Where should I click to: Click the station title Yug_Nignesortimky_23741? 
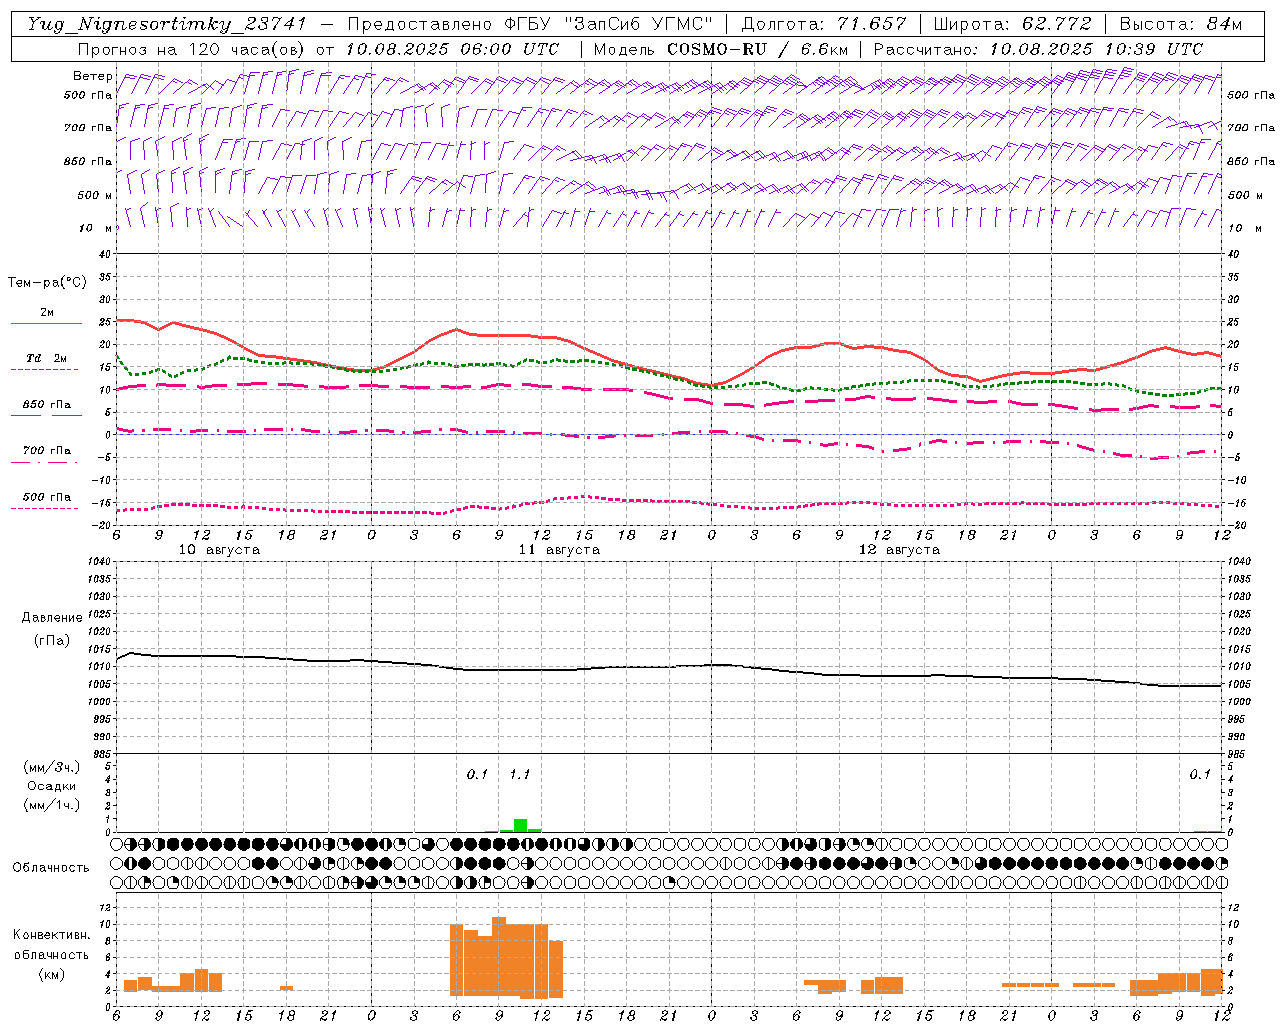coord(167,24)
